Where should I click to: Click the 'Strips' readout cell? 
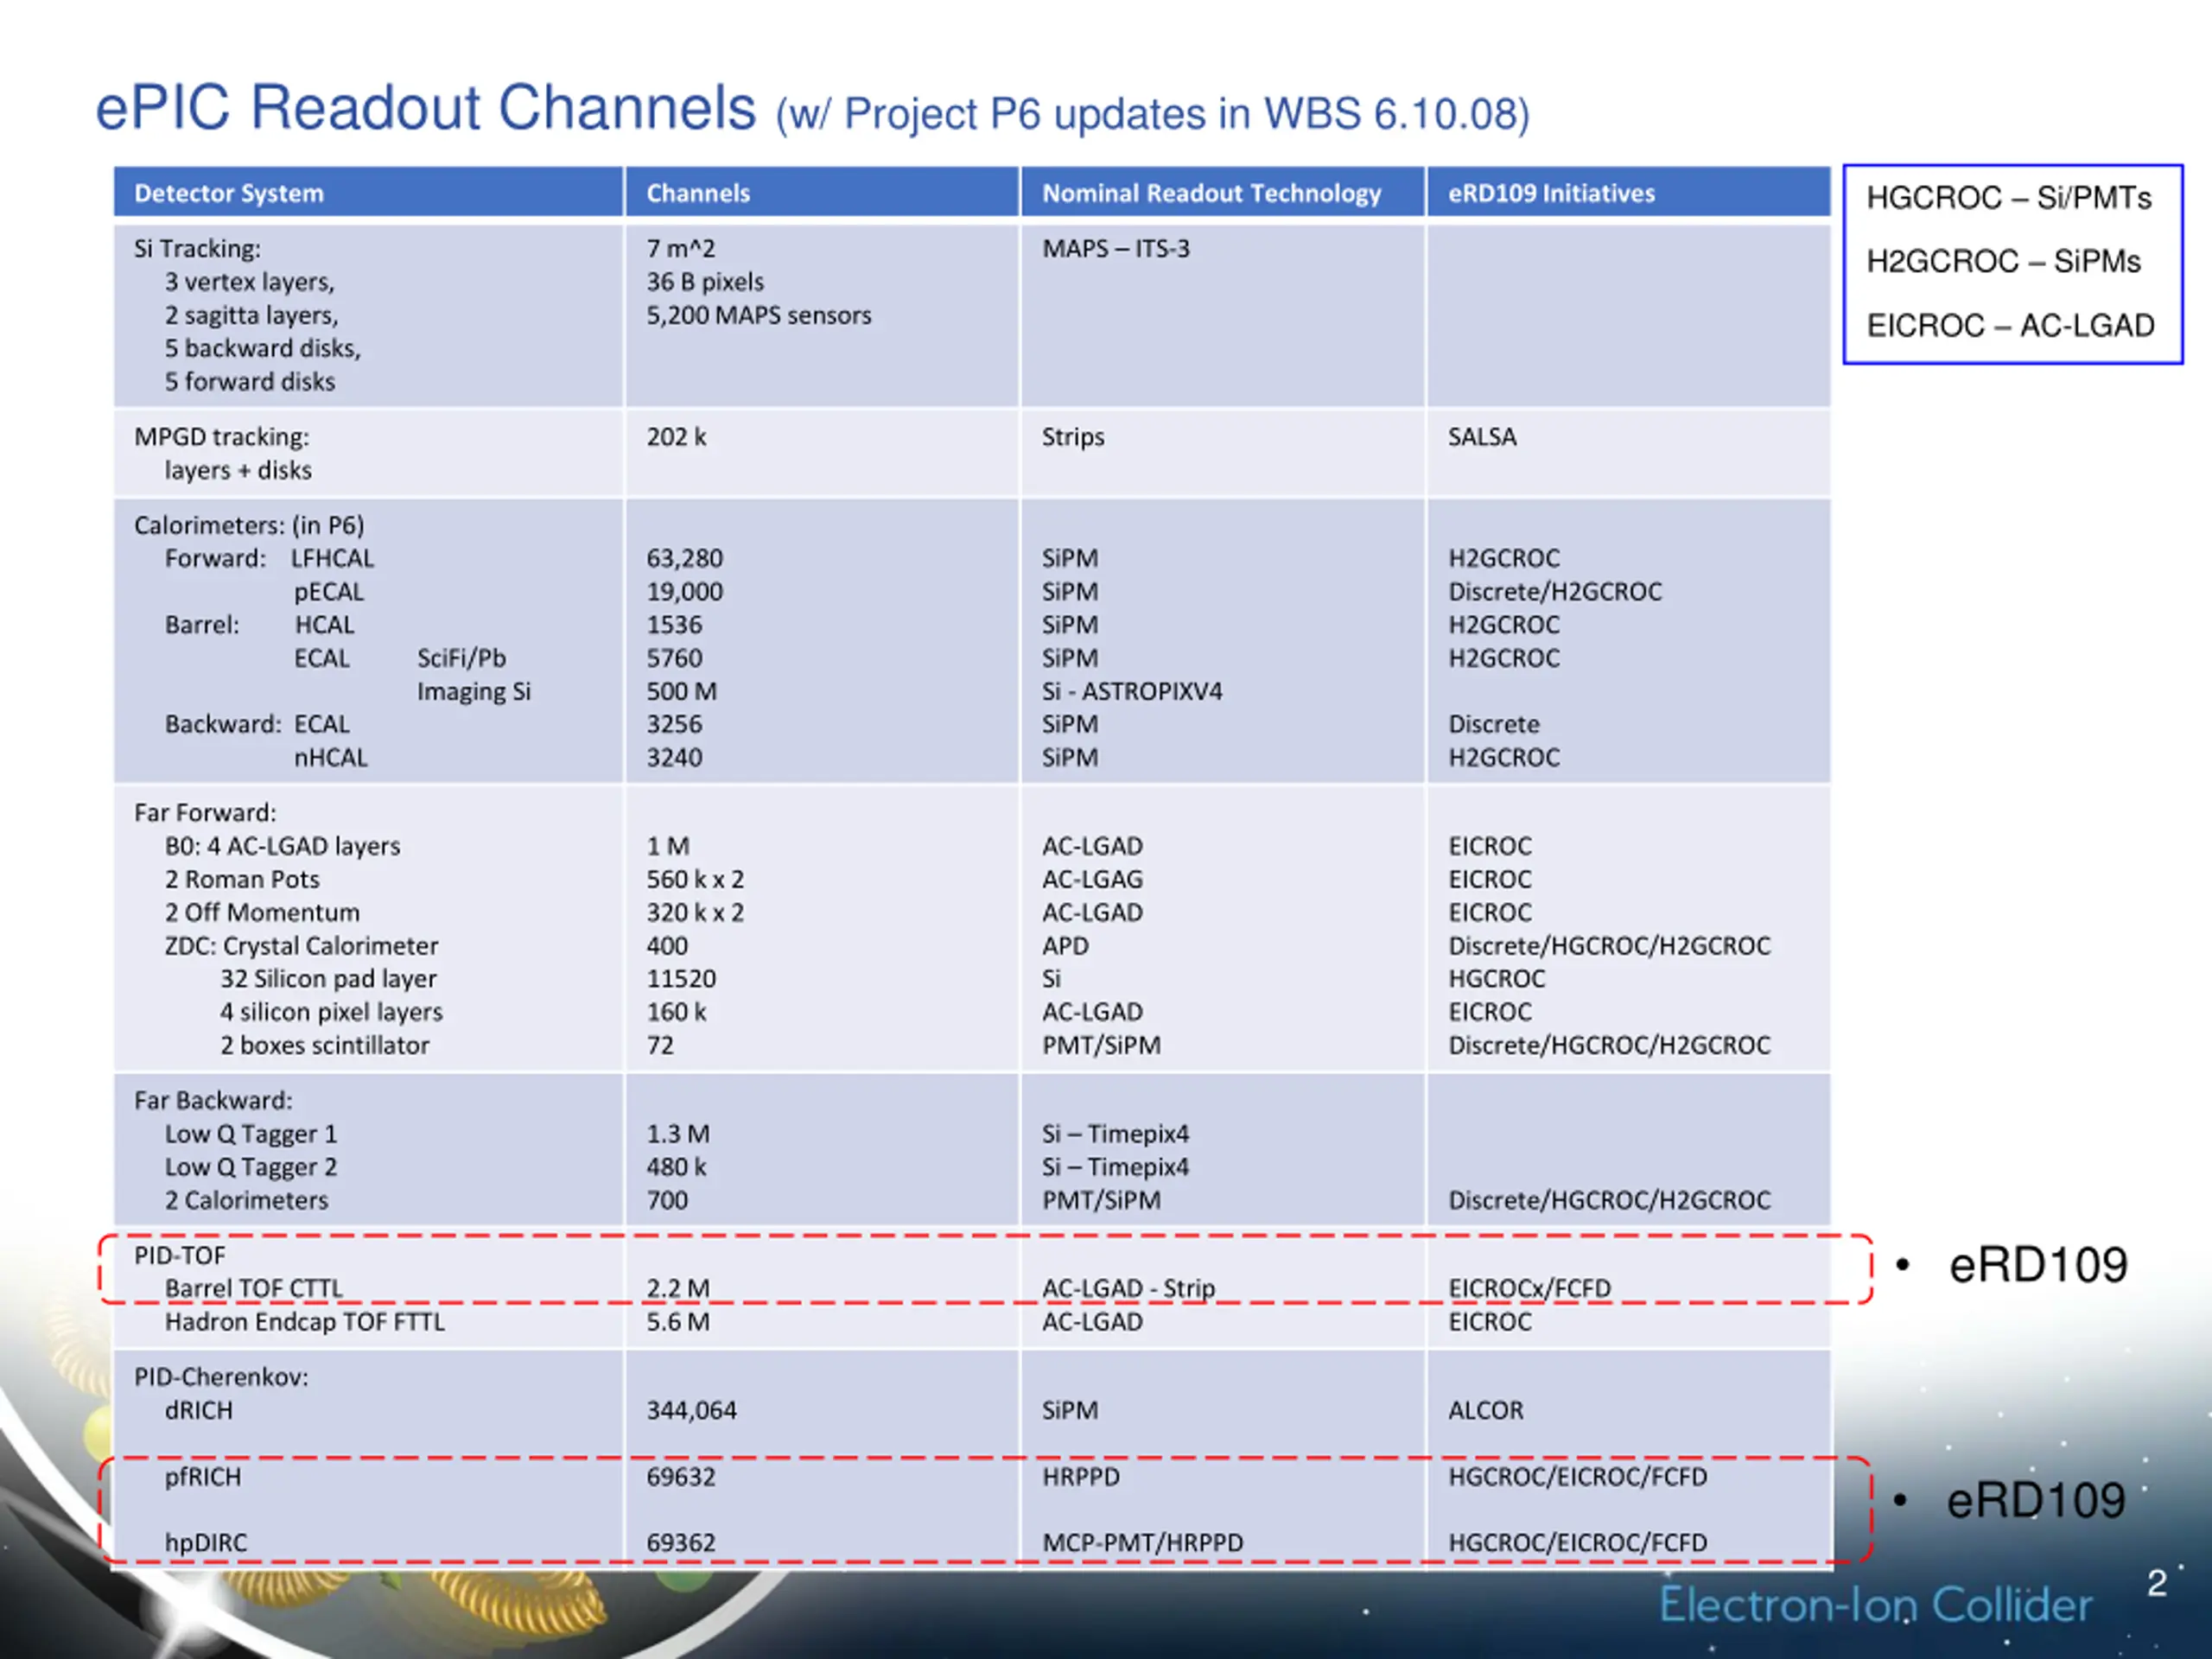(x=1073, y=437)
